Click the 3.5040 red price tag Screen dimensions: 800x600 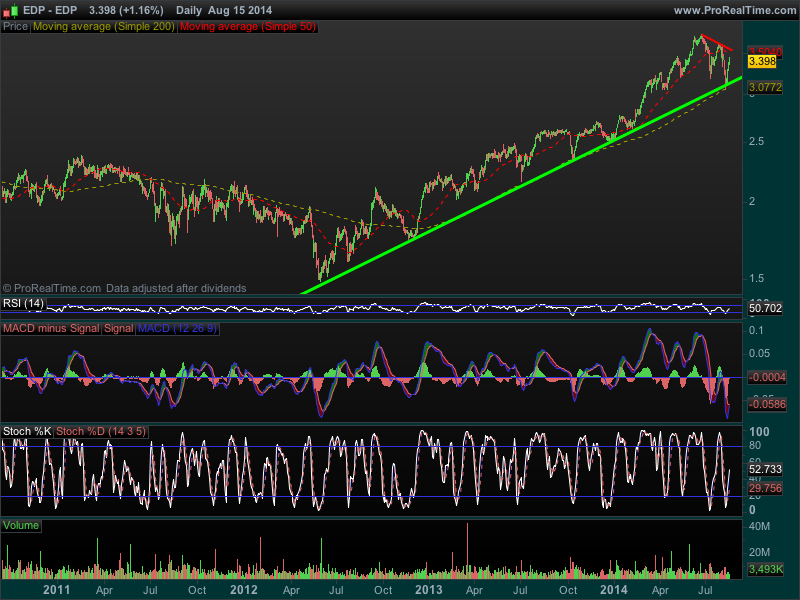pyautogui.click(x=765, y=51)
